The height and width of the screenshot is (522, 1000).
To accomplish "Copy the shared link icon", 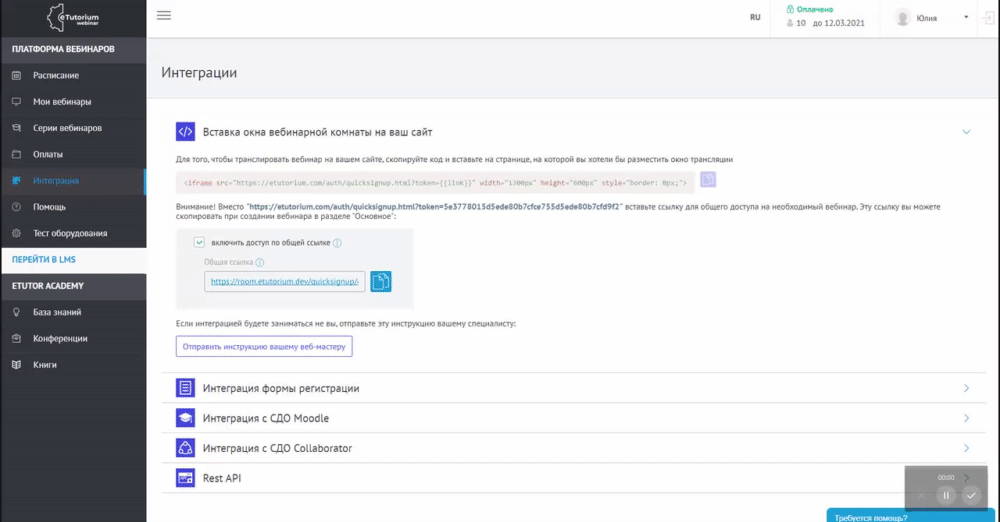I will [381, 282].
